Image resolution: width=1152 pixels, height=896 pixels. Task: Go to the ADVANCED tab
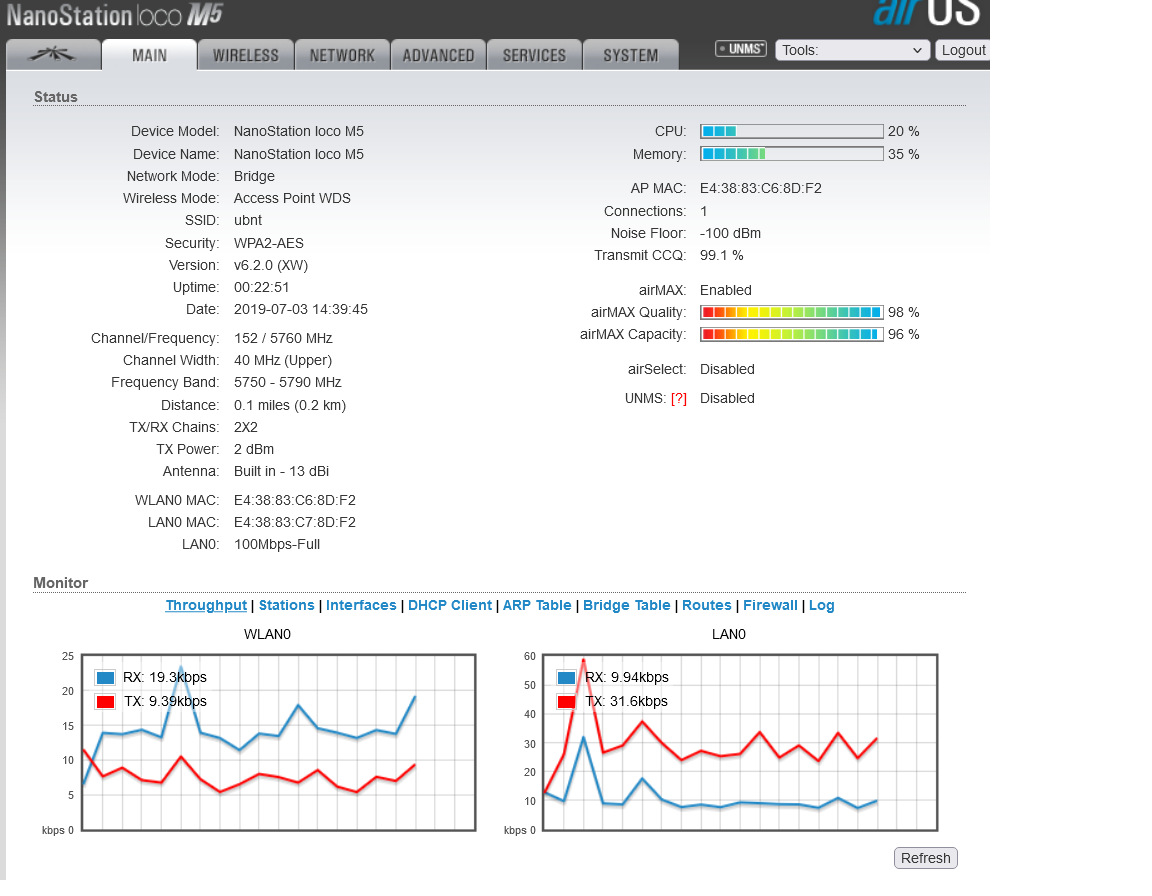[x=439, y=55]
